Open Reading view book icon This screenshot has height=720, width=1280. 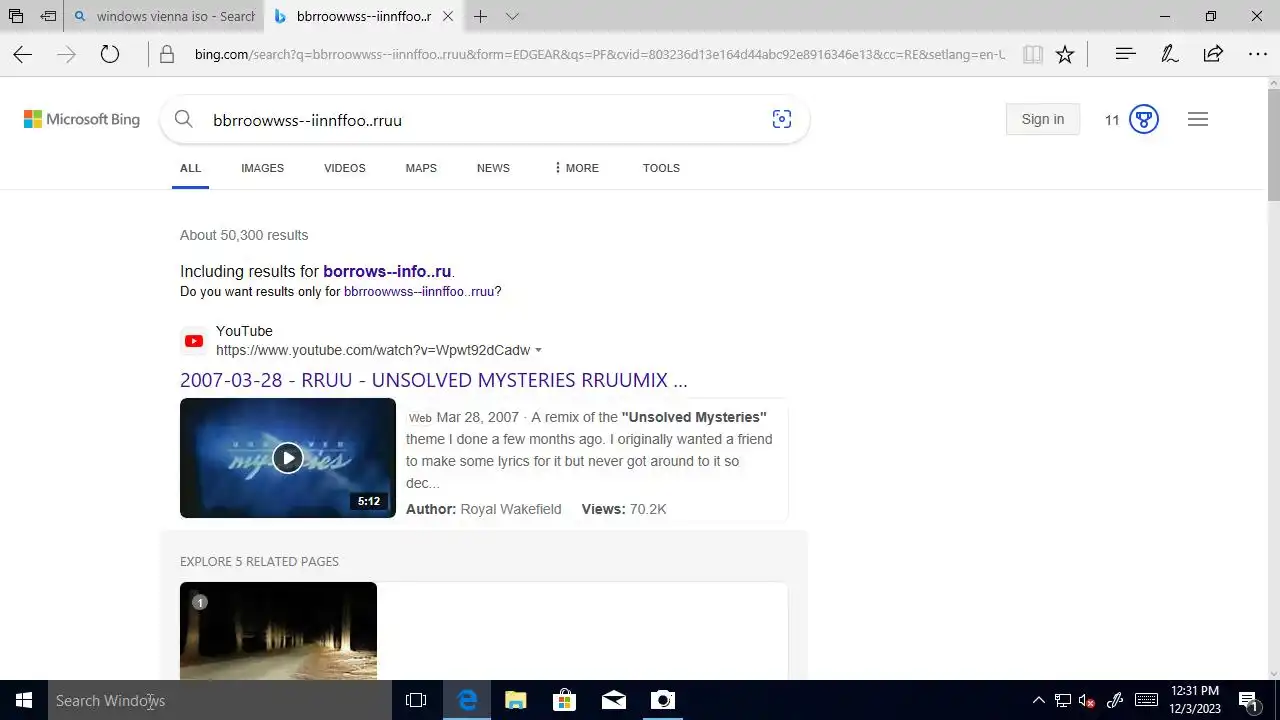1033,55
